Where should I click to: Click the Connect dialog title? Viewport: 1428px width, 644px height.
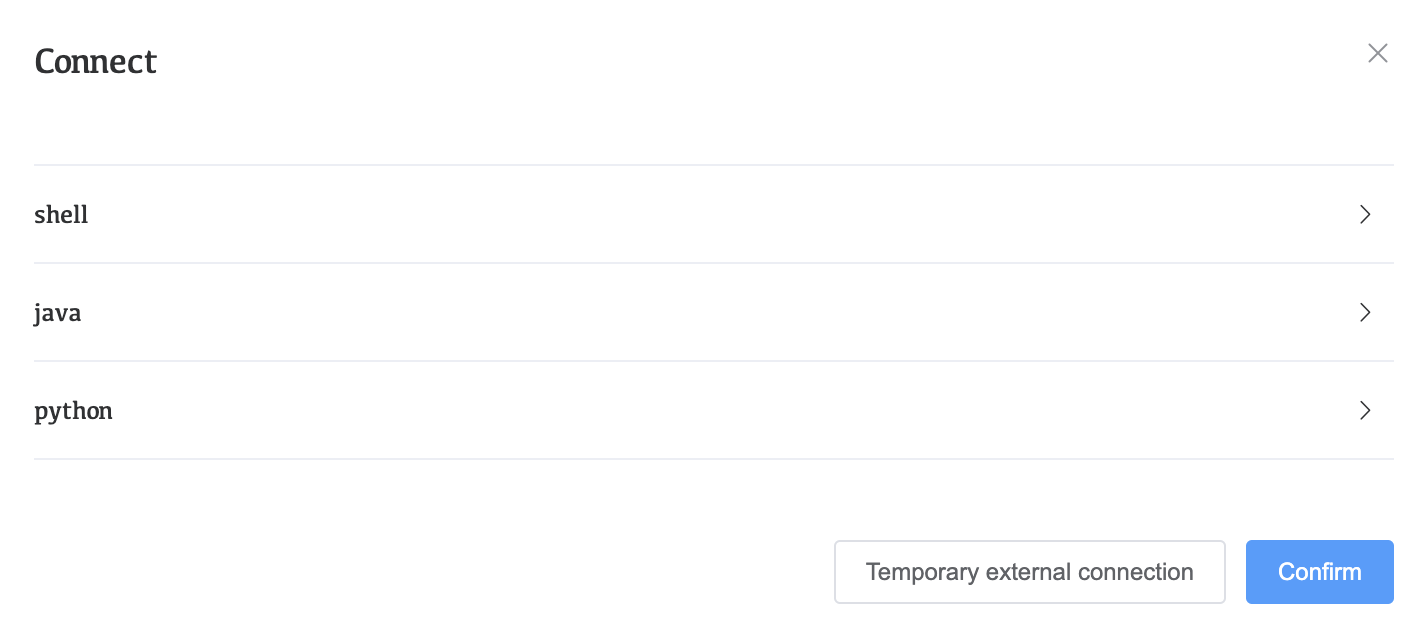96,62
